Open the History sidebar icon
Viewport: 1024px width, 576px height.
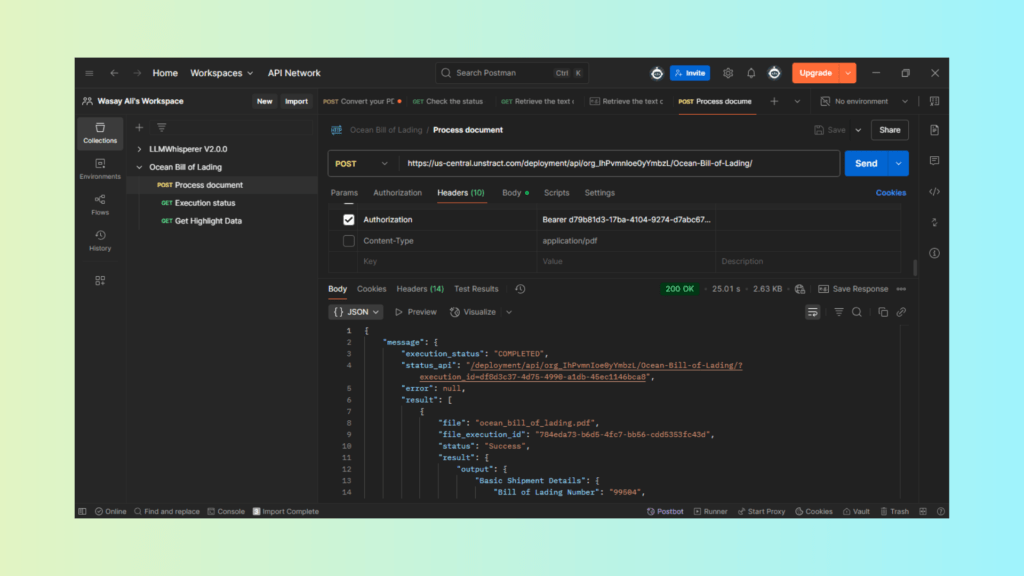(x=100, y=240)
